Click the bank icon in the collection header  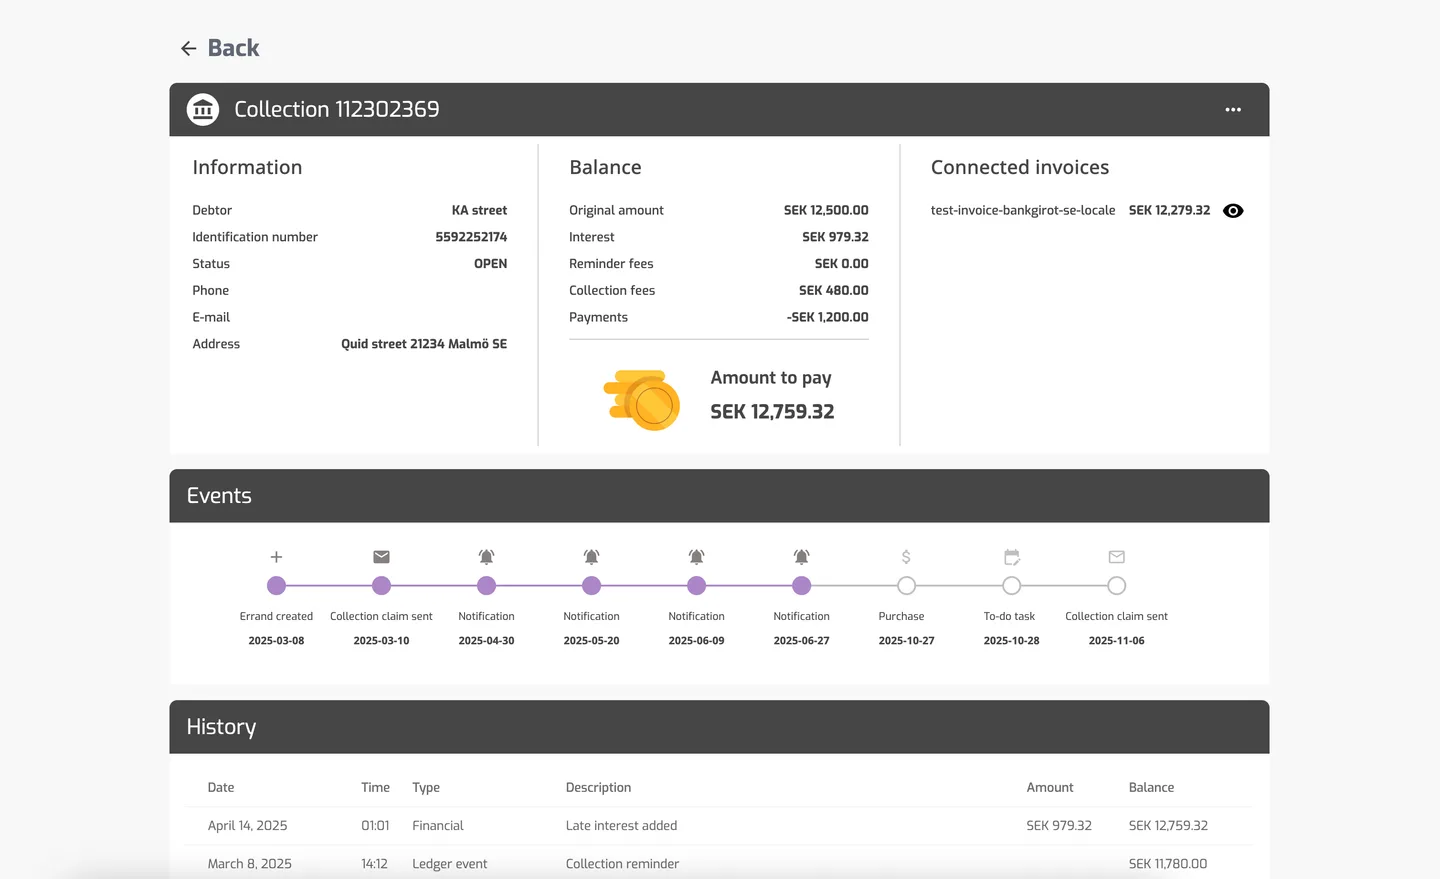(x=203, y=110)
